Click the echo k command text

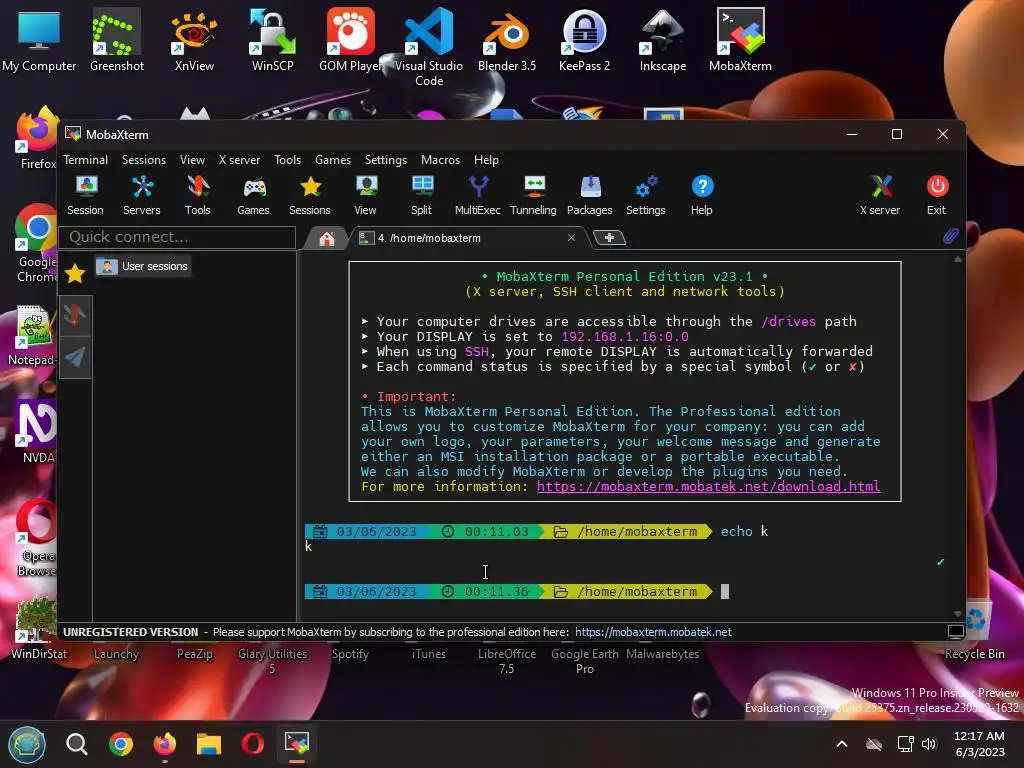[x=744, y=532]
